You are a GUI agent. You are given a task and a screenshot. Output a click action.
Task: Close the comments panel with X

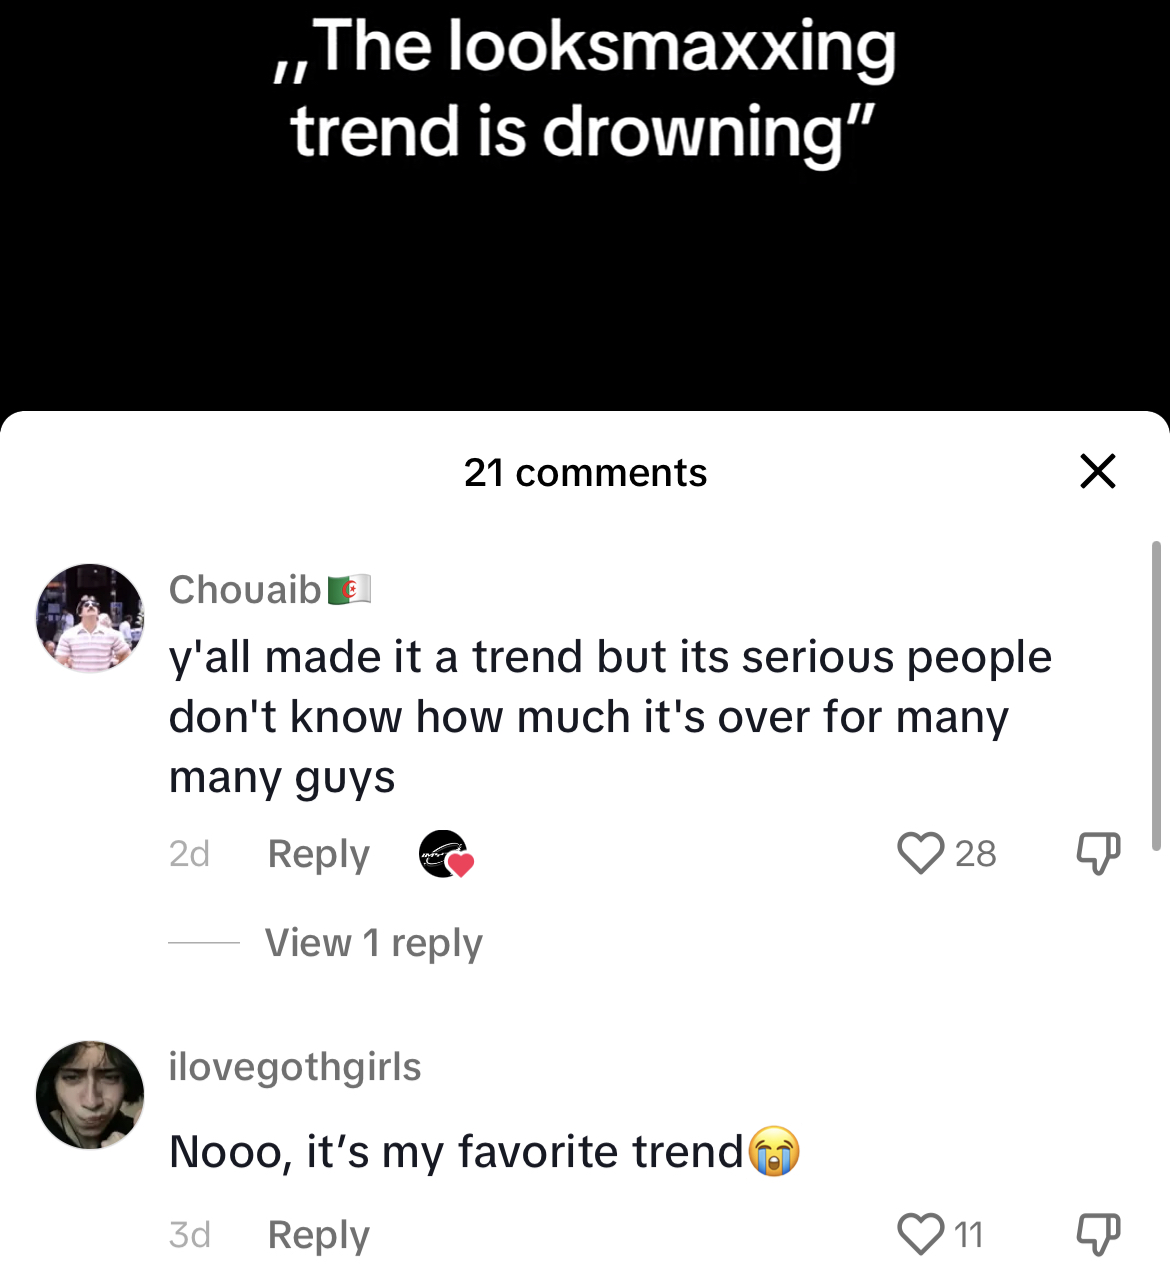[1098, 471]
